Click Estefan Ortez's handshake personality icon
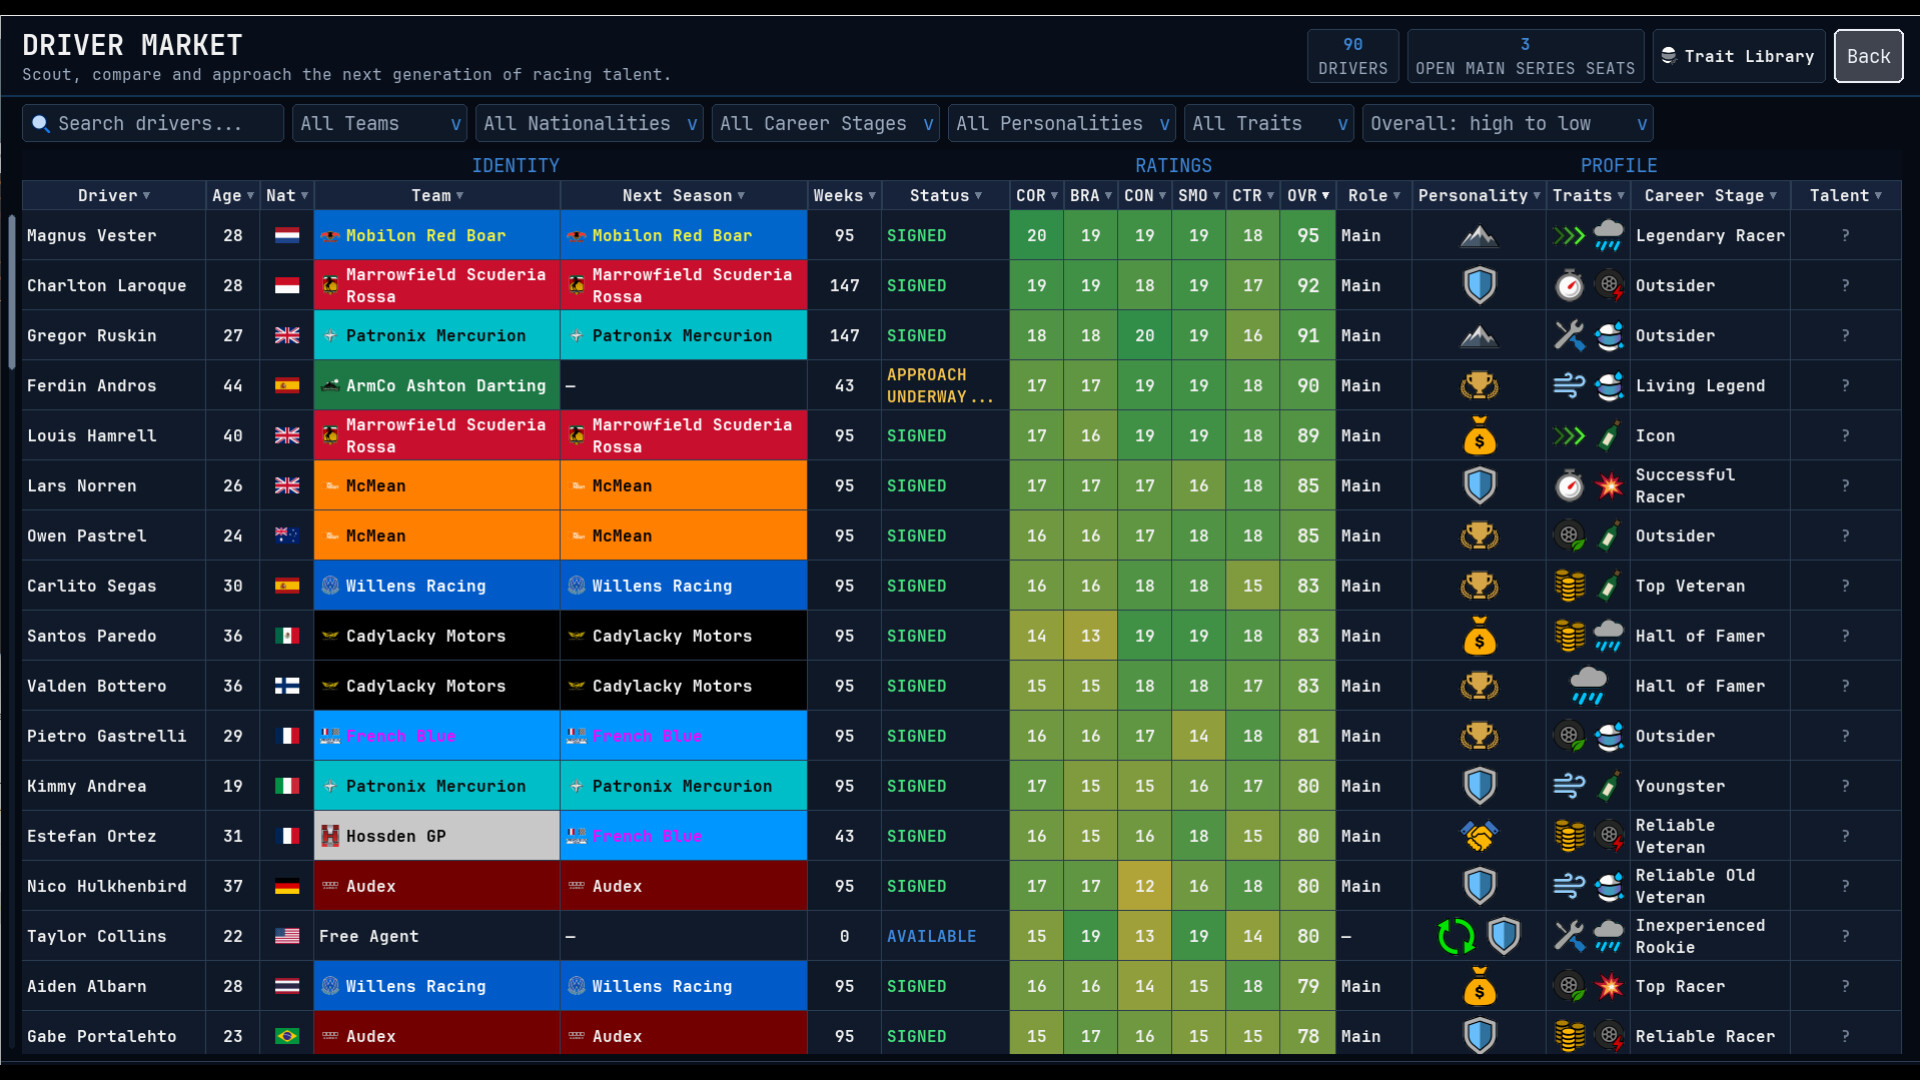Image resolution: width=1920 pixels, height=1080 pixels. coord(1479,836)
